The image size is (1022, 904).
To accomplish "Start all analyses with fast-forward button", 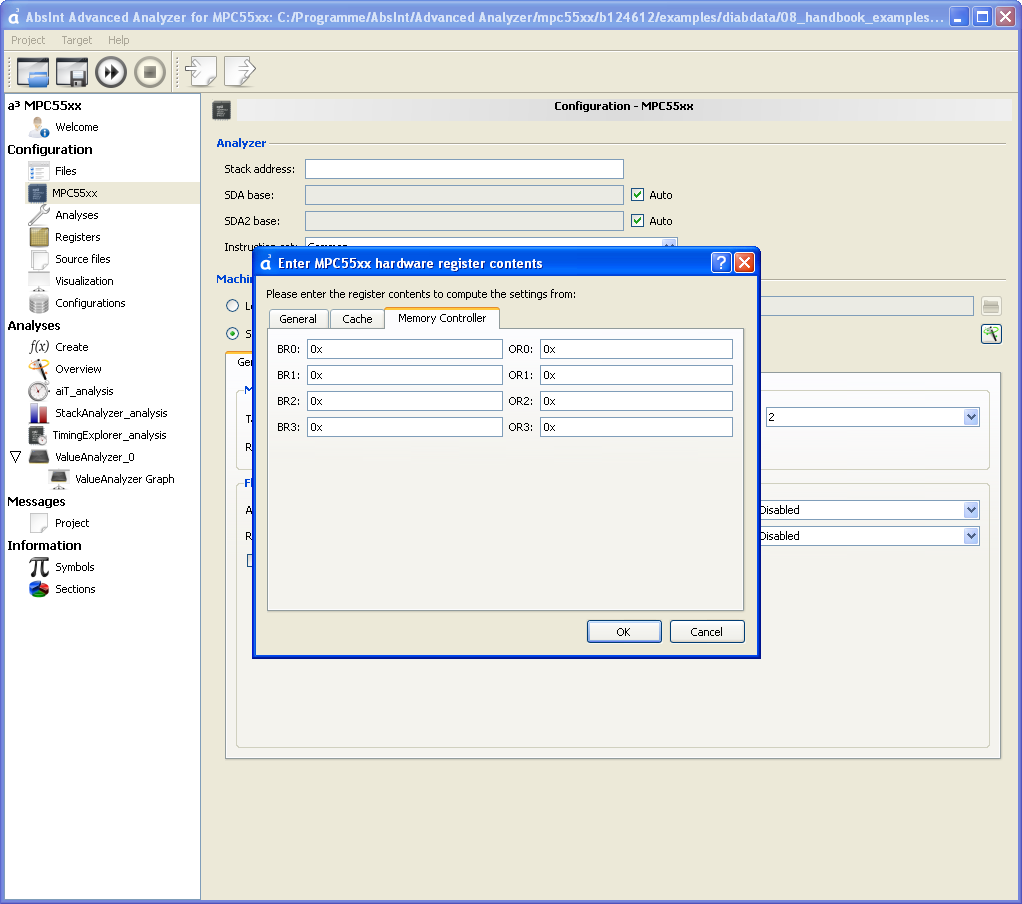I will tap(111, 72).
